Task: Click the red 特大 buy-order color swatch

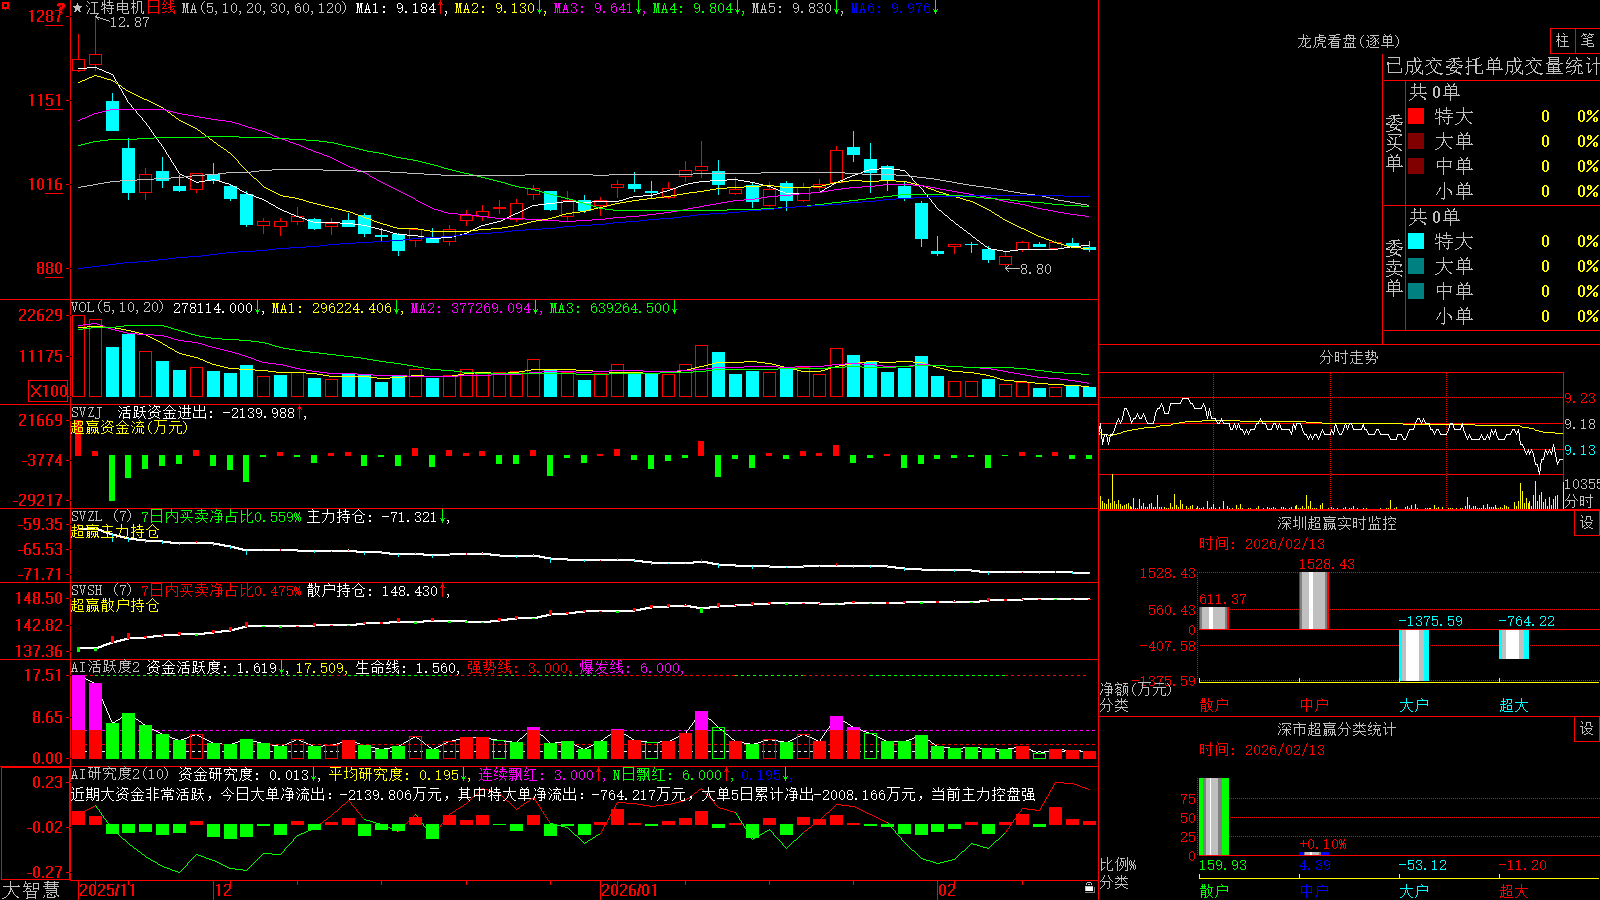Action: coord(1416,116)
